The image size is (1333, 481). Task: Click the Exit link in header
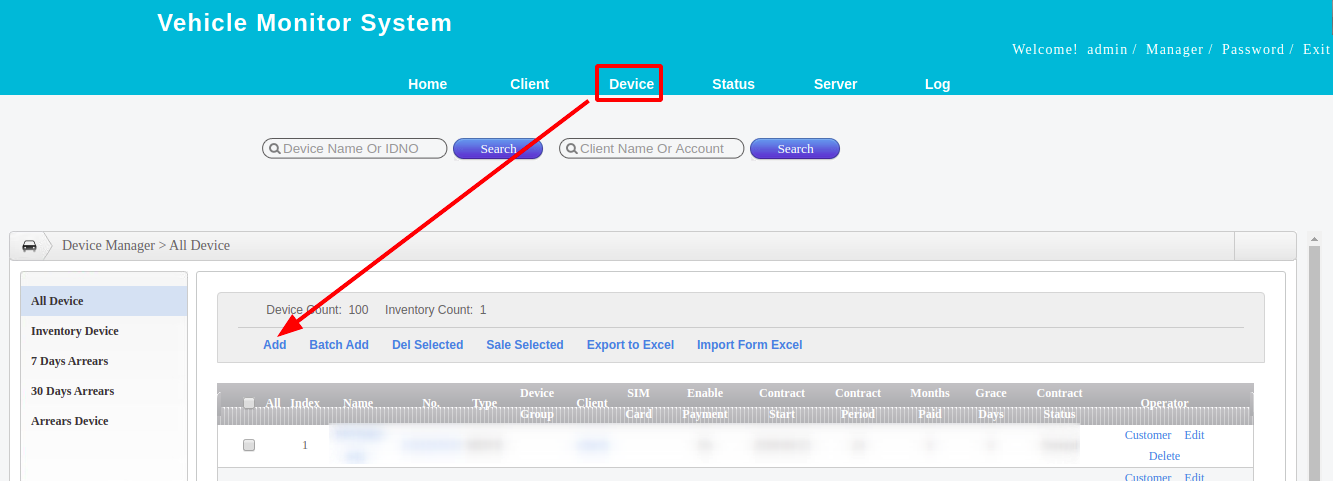click(1316, 49)
